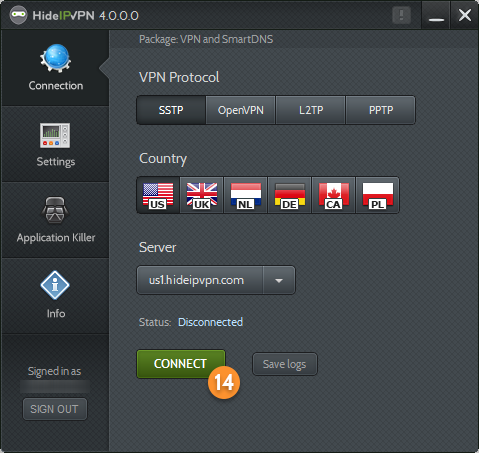The image size is (479, 453).
Task: Open the Connection panel globe icon
Action: pos(55,58)
